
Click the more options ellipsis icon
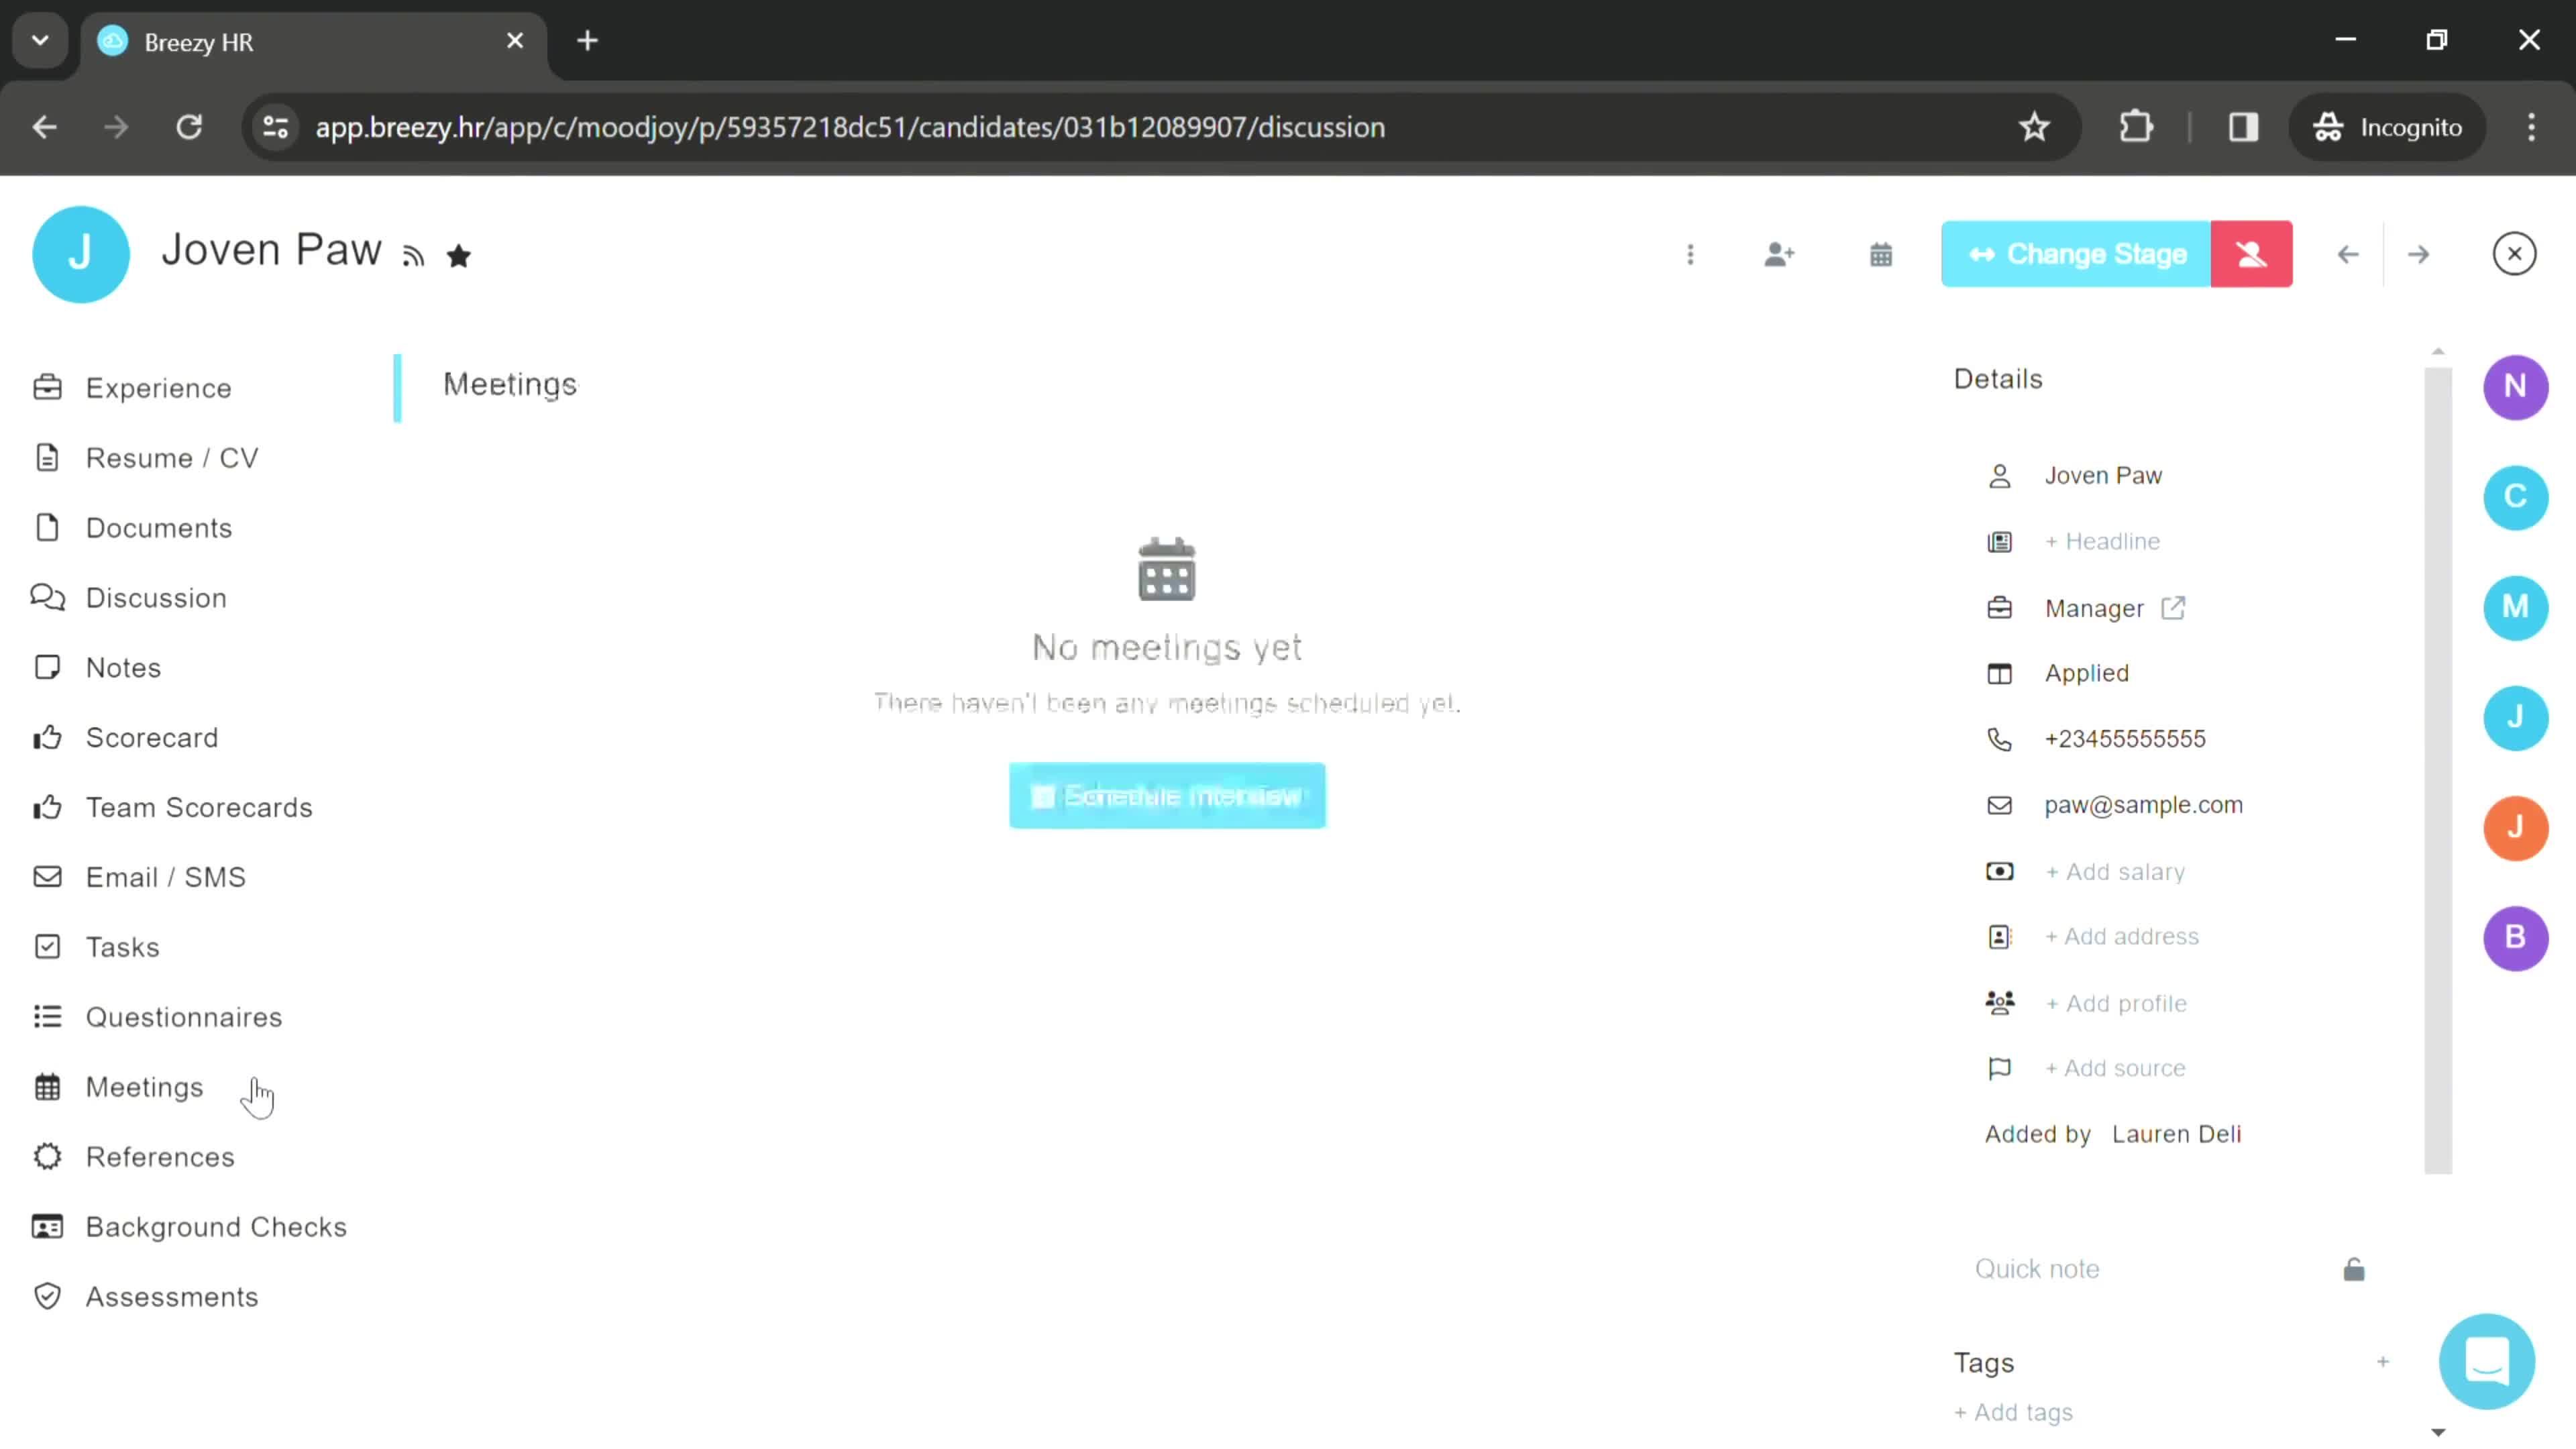[1691, 253]
